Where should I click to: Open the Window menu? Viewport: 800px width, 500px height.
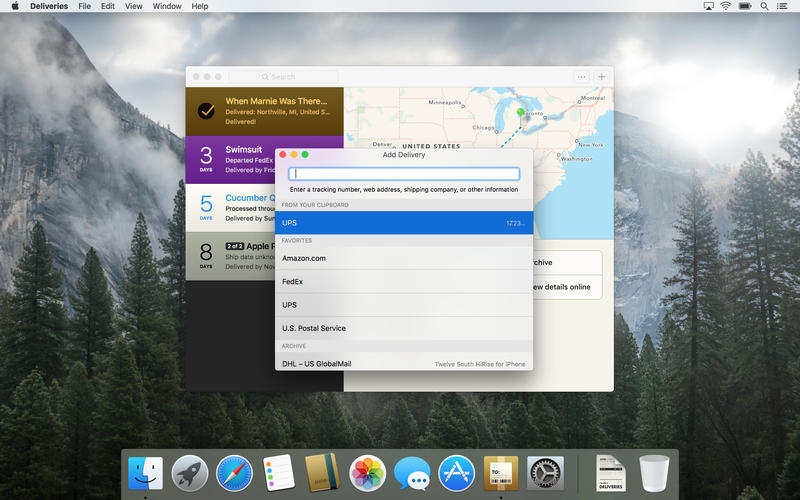(x=167, y=6)
